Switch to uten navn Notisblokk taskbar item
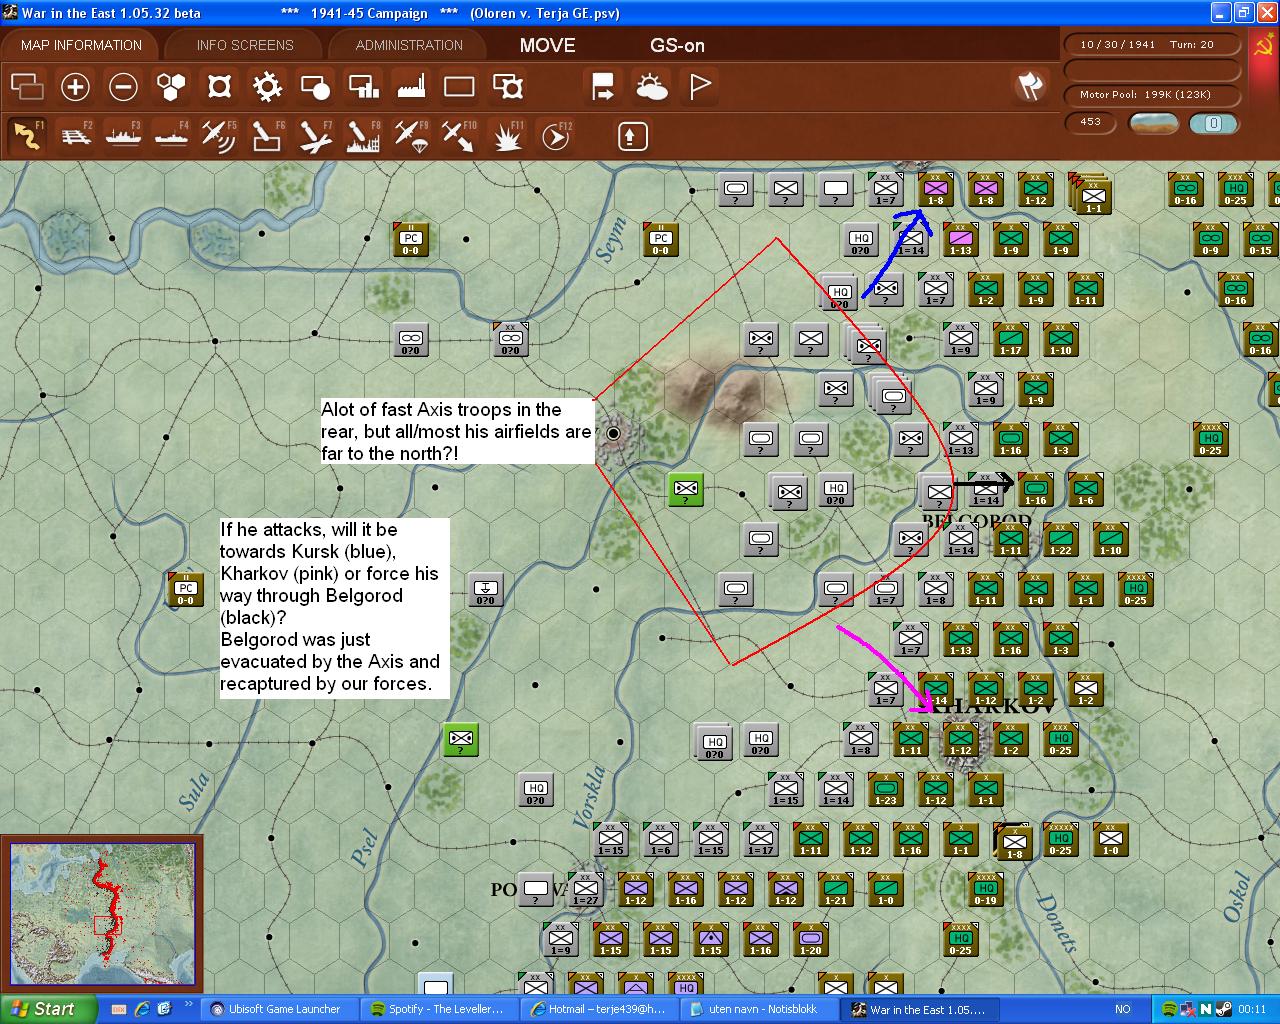The height and width of the screenshot is (1024, 1280). (758, 1009)
